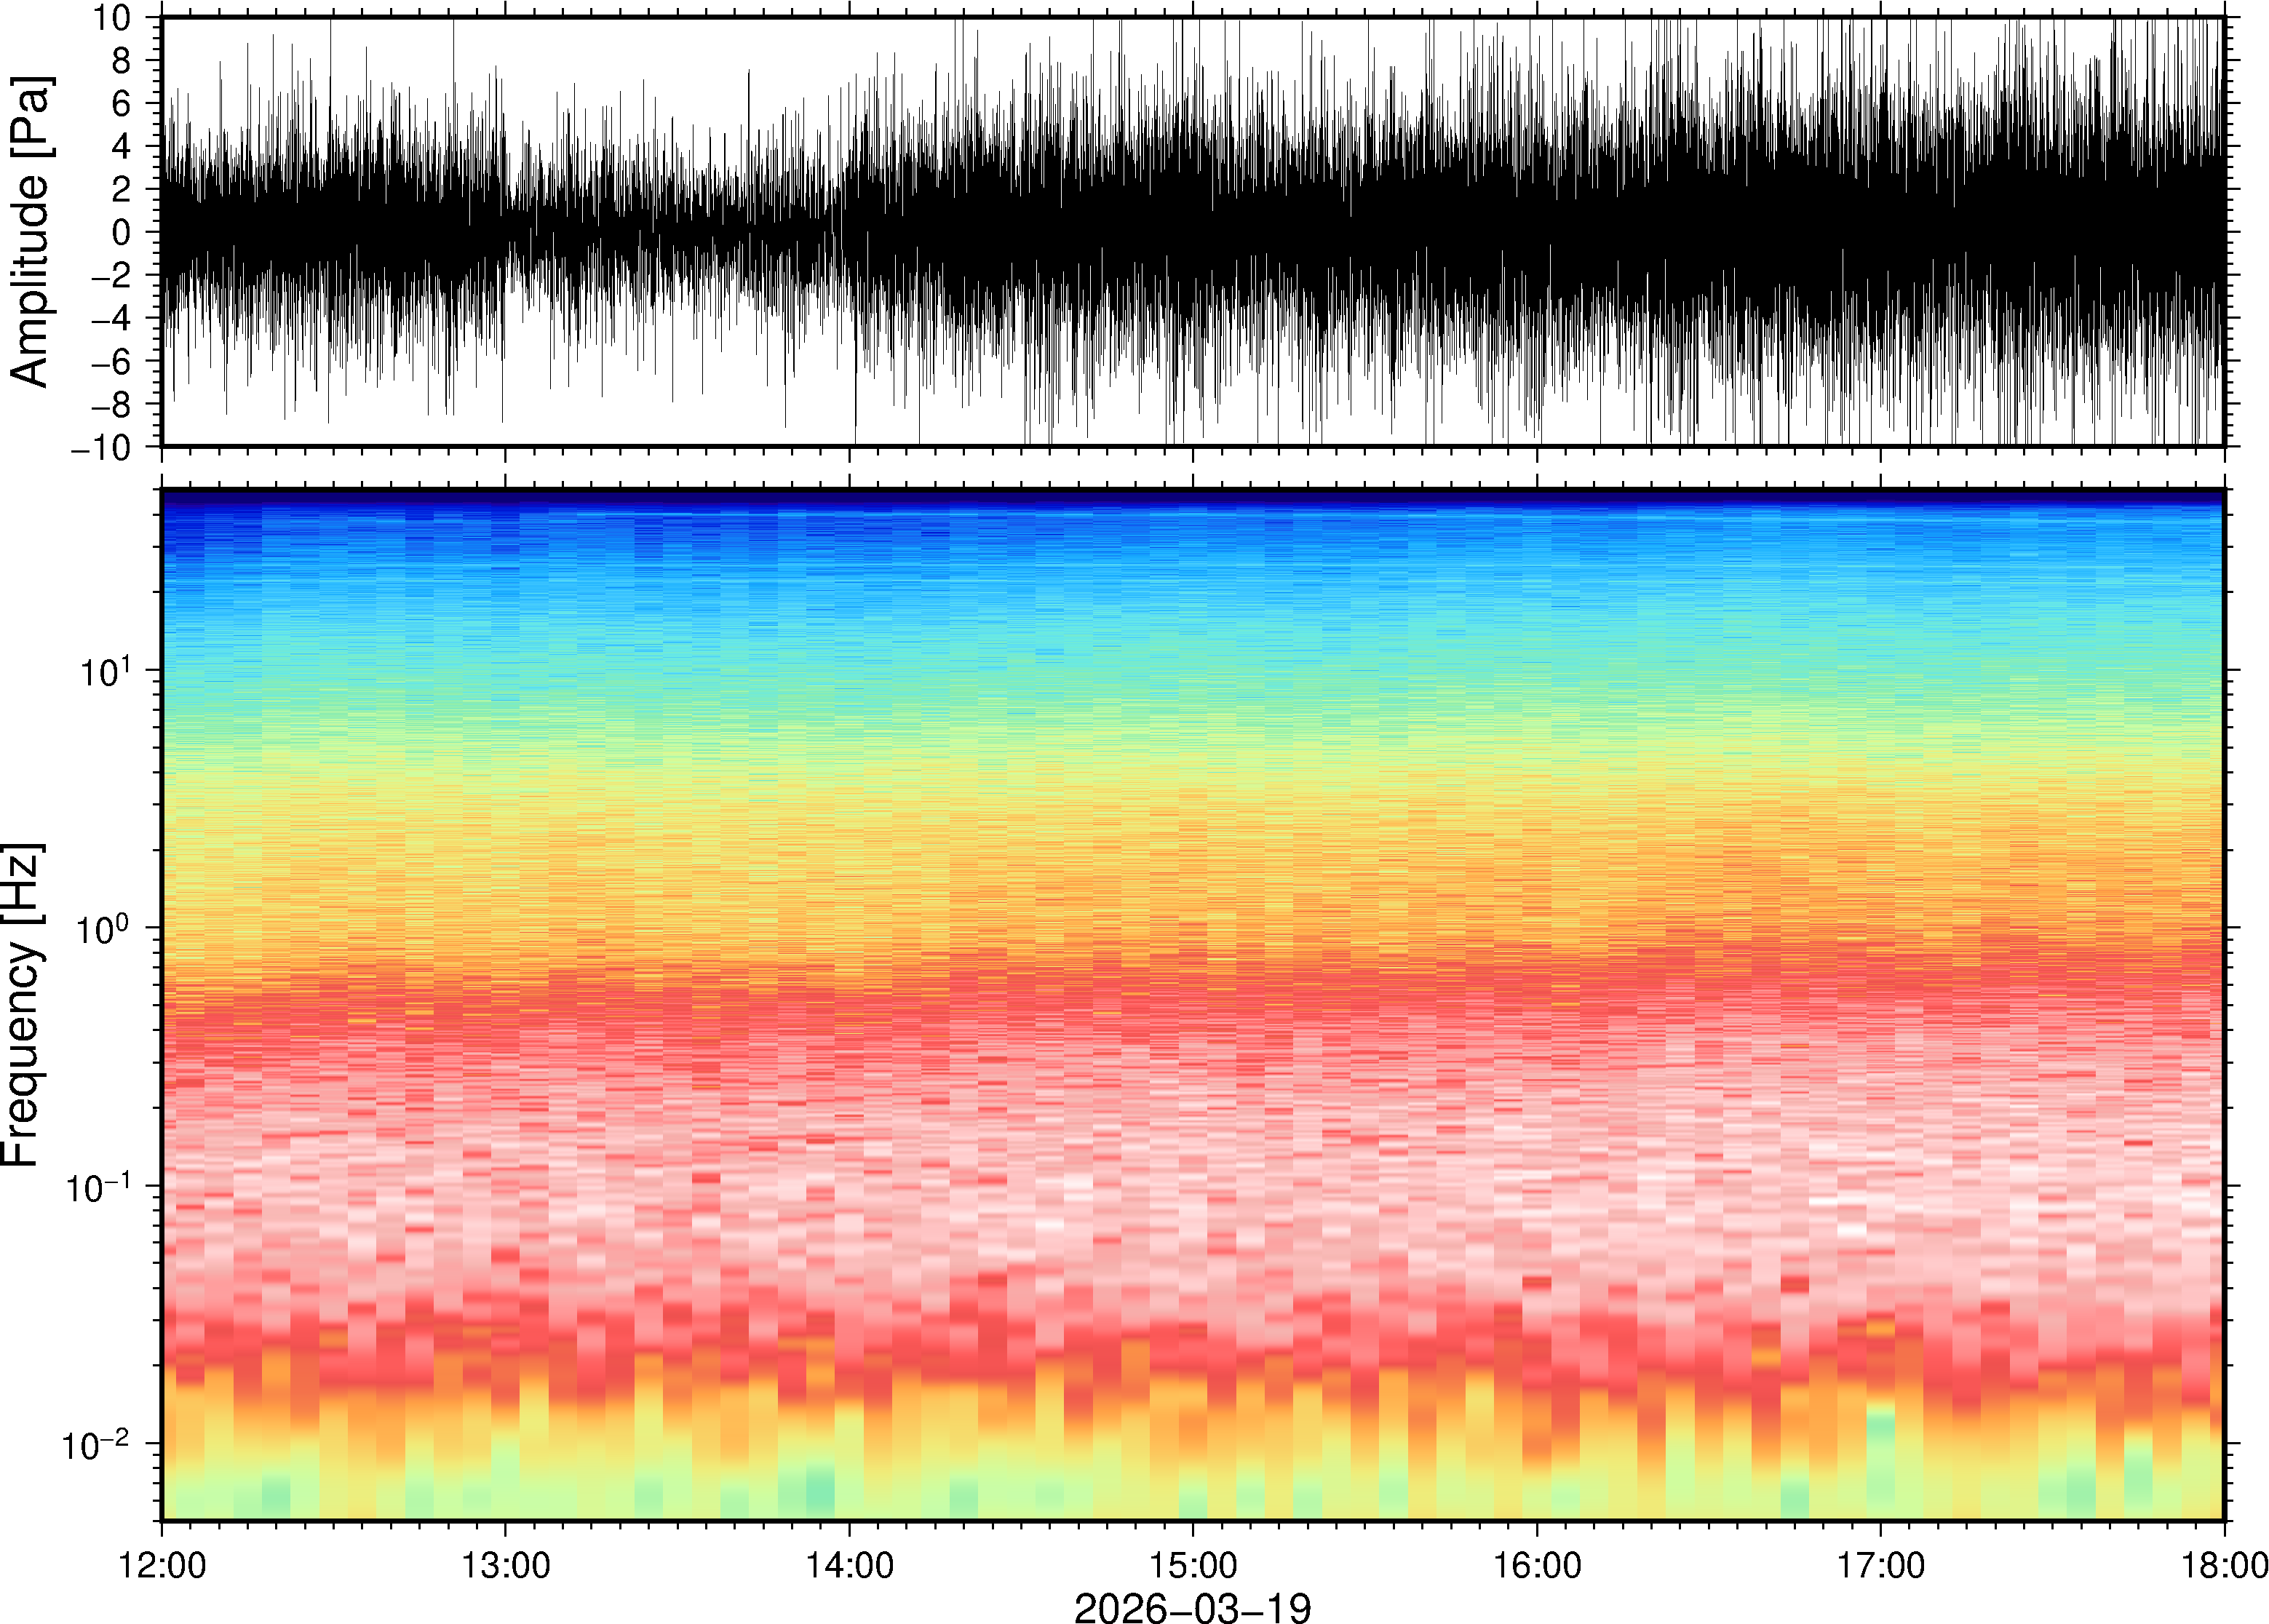This screenshot has height=1624, width=2269.
Task: Click the 14:00 time axis label
Action: (x=850, y=1565)
